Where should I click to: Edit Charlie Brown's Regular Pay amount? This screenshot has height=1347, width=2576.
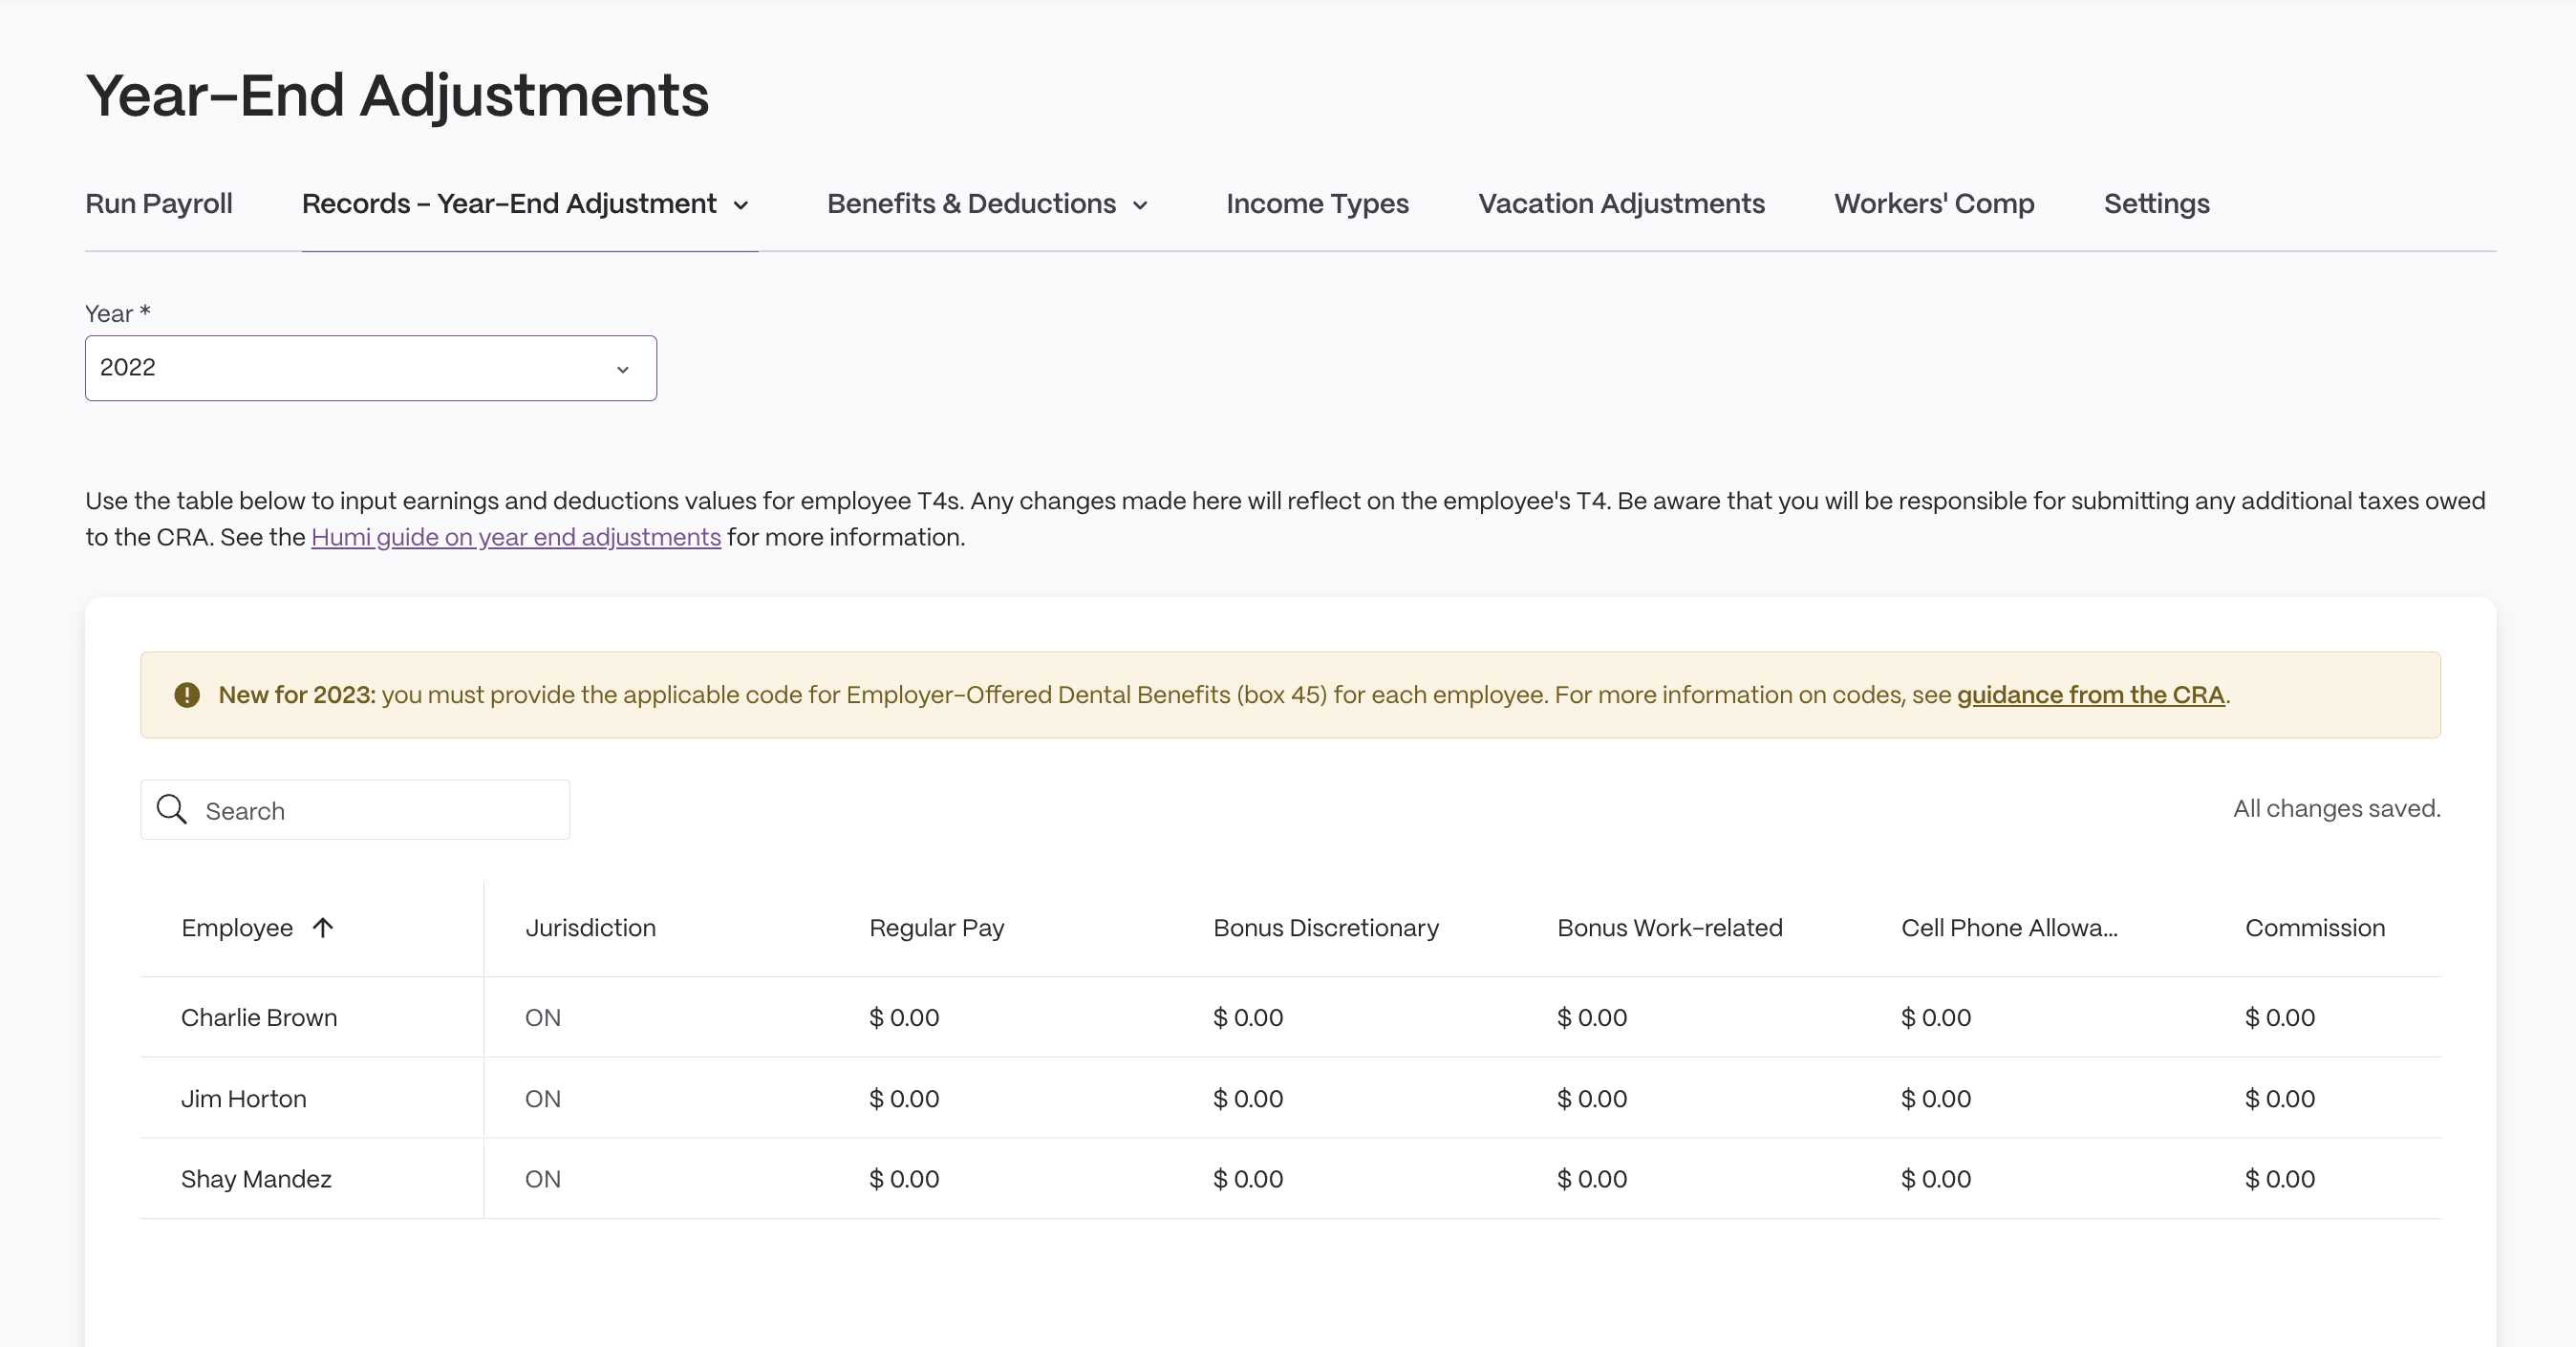point(904,1018)
